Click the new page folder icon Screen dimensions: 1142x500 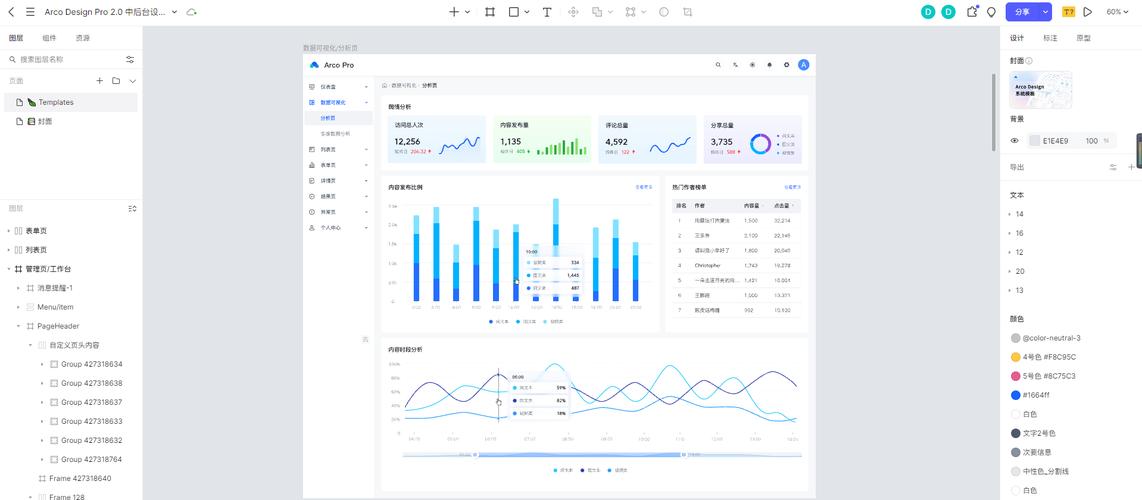click(x=116, y=81)
